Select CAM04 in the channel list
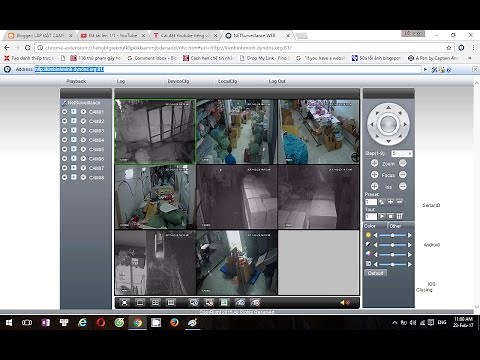480x360 pixels. pos(96,140)
